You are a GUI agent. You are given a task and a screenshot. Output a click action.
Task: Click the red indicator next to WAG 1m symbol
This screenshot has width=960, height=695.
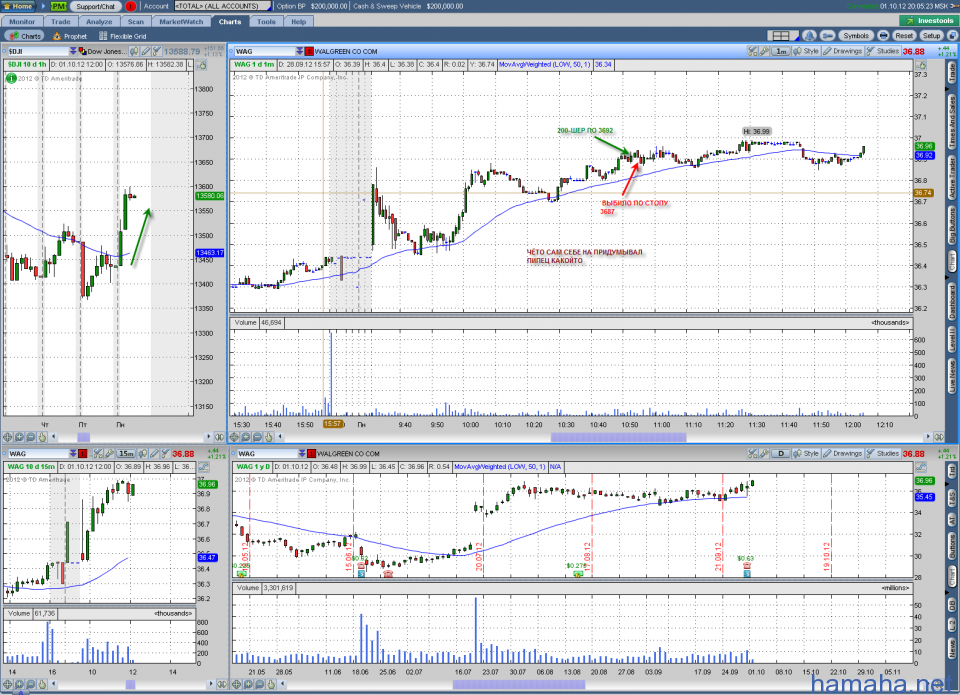coord(309,51)
